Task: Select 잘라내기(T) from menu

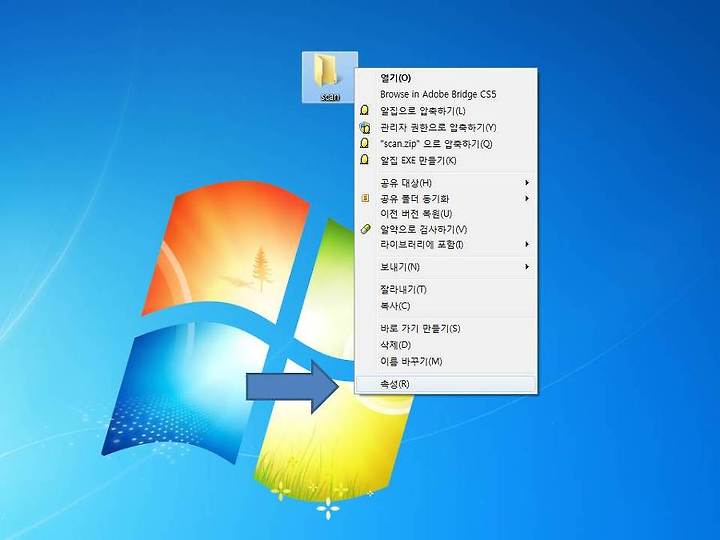Action: click(x=445, y=289)
